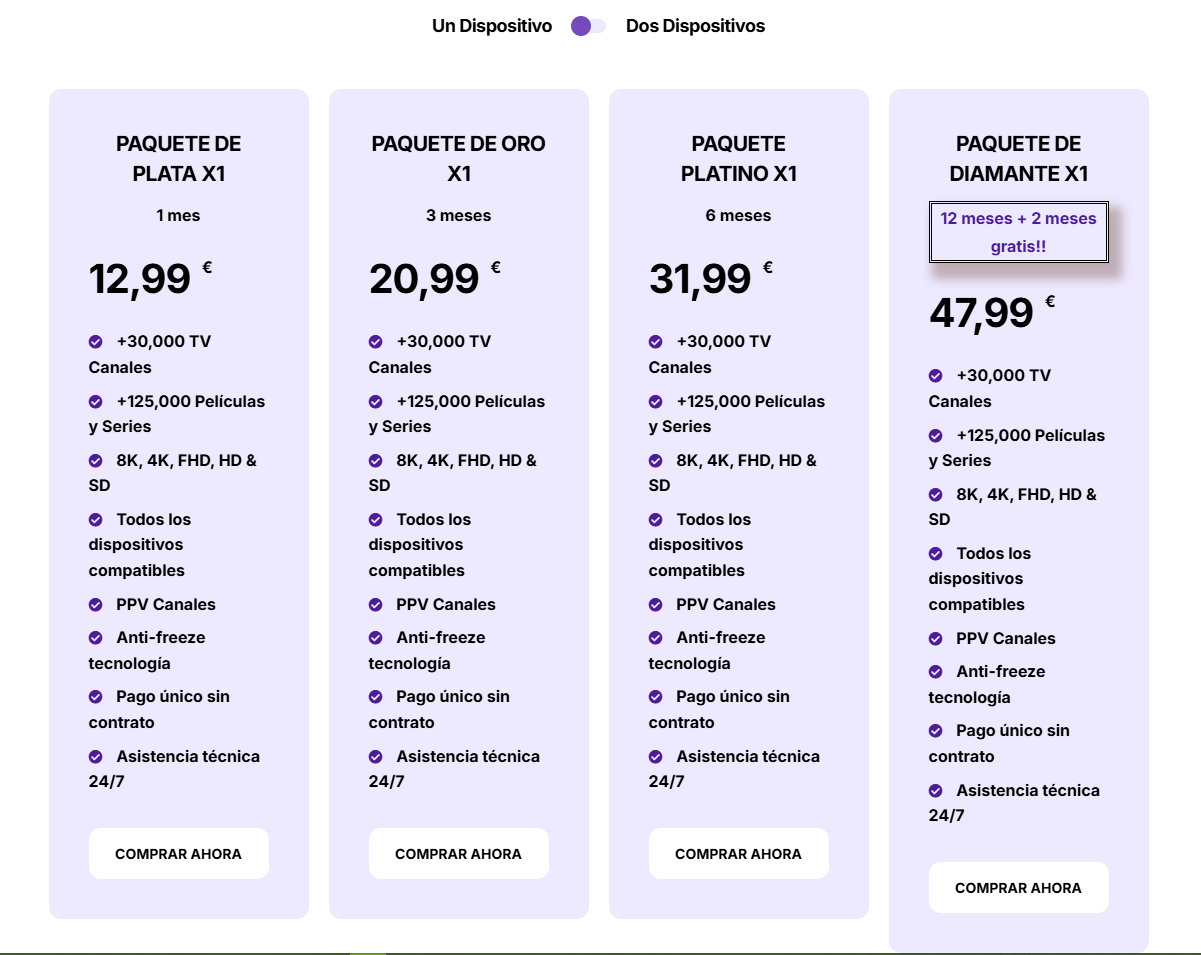The height and width of the screenshot is (955, 1201).
Task: Click the Paquete de Plata X1 title
Action: [x=179, y=159]
